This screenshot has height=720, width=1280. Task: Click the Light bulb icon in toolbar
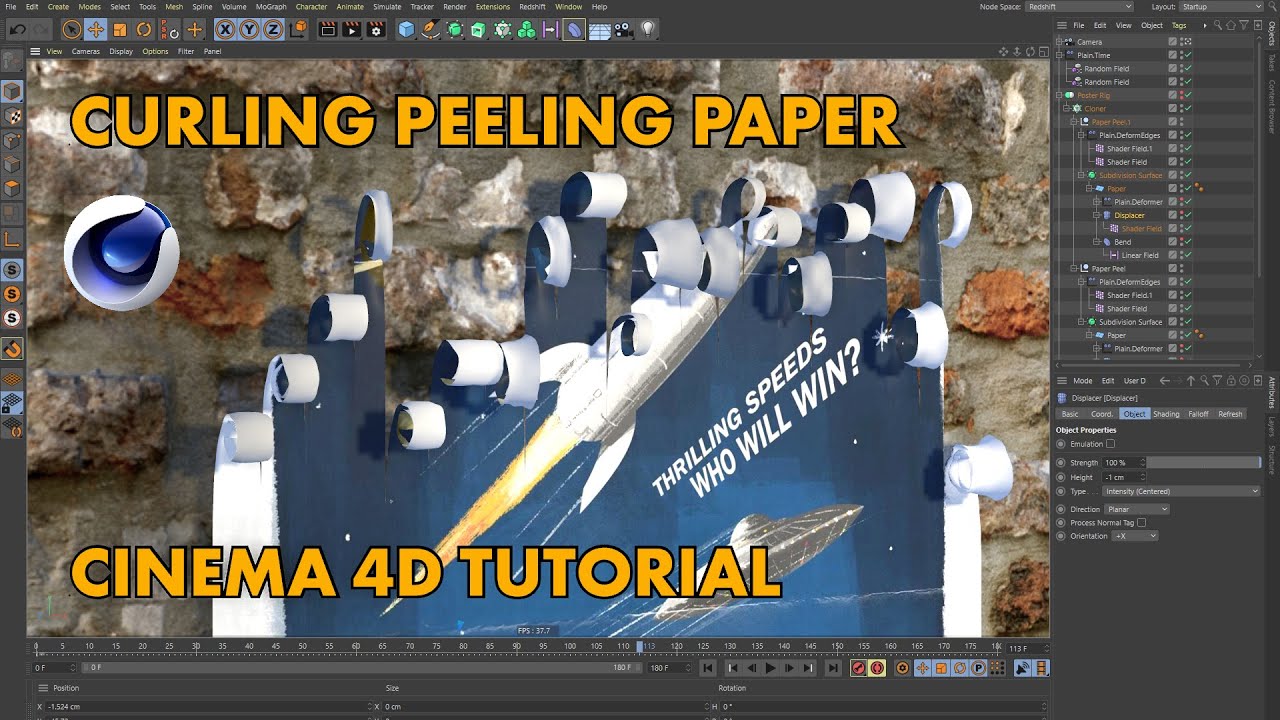pos(648,30)
